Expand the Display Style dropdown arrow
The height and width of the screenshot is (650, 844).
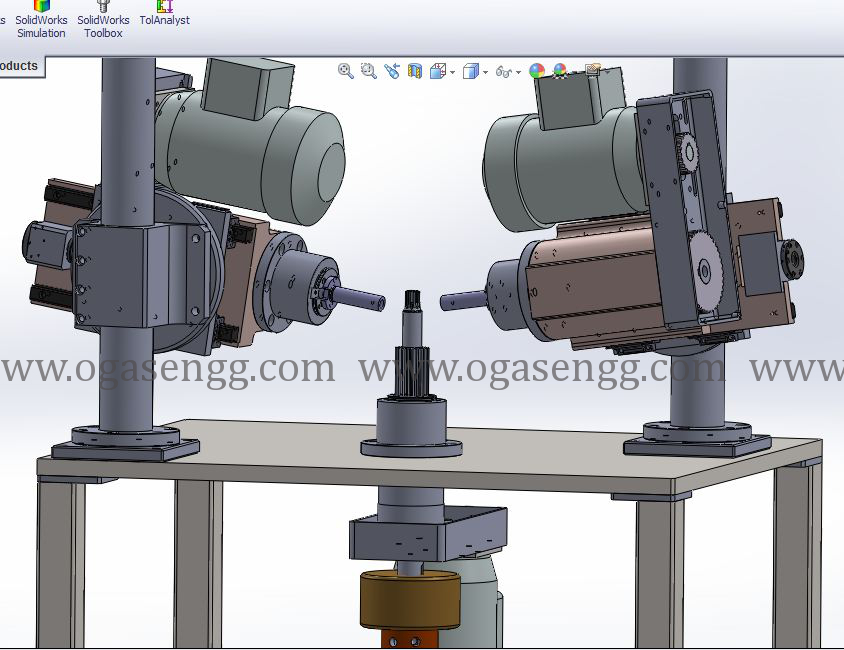[486, 72]
